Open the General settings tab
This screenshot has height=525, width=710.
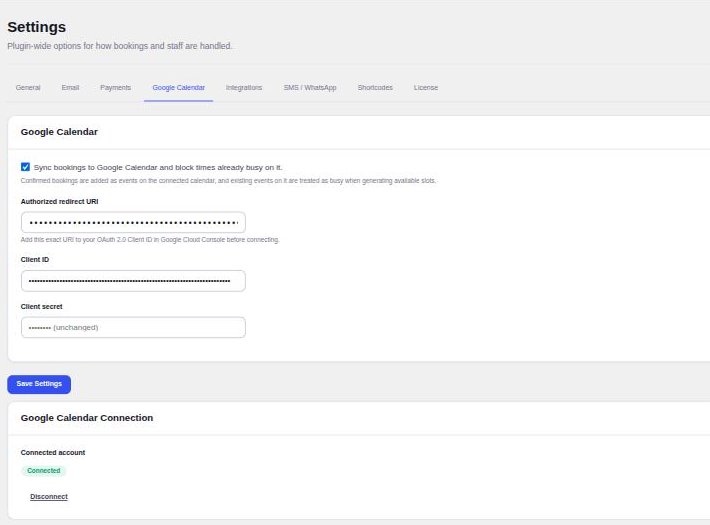(28, 87)
